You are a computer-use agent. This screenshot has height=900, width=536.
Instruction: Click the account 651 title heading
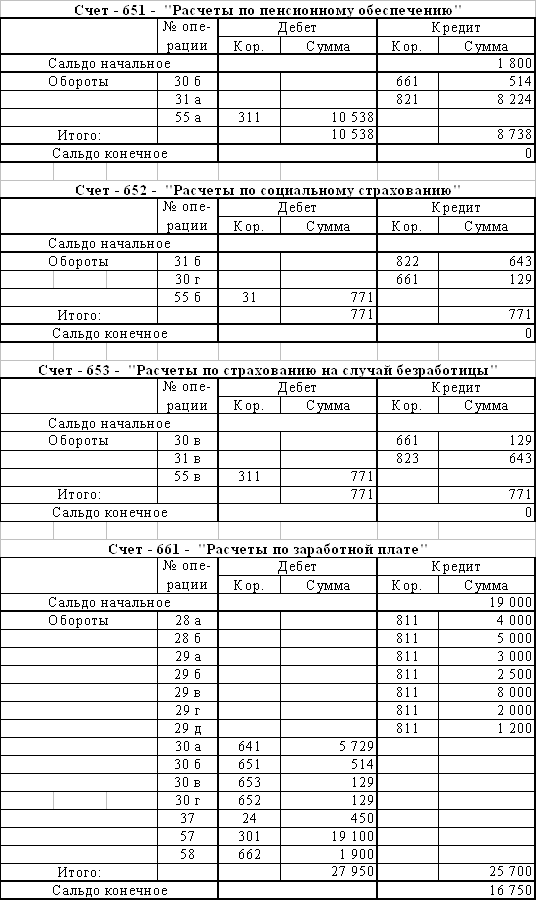point(268,10)
